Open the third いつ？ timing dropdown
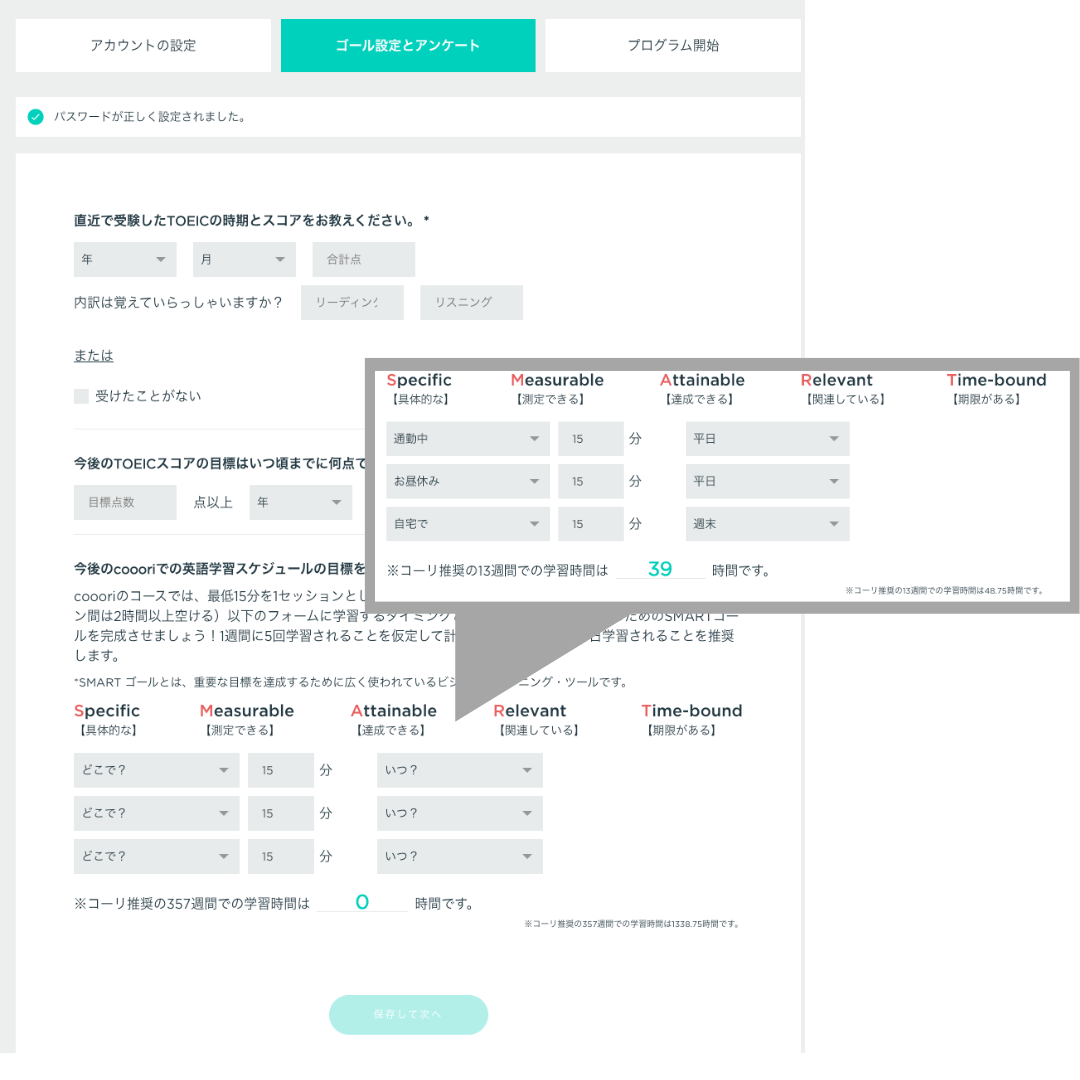1080x1080 pixels. tap(459, 857)
